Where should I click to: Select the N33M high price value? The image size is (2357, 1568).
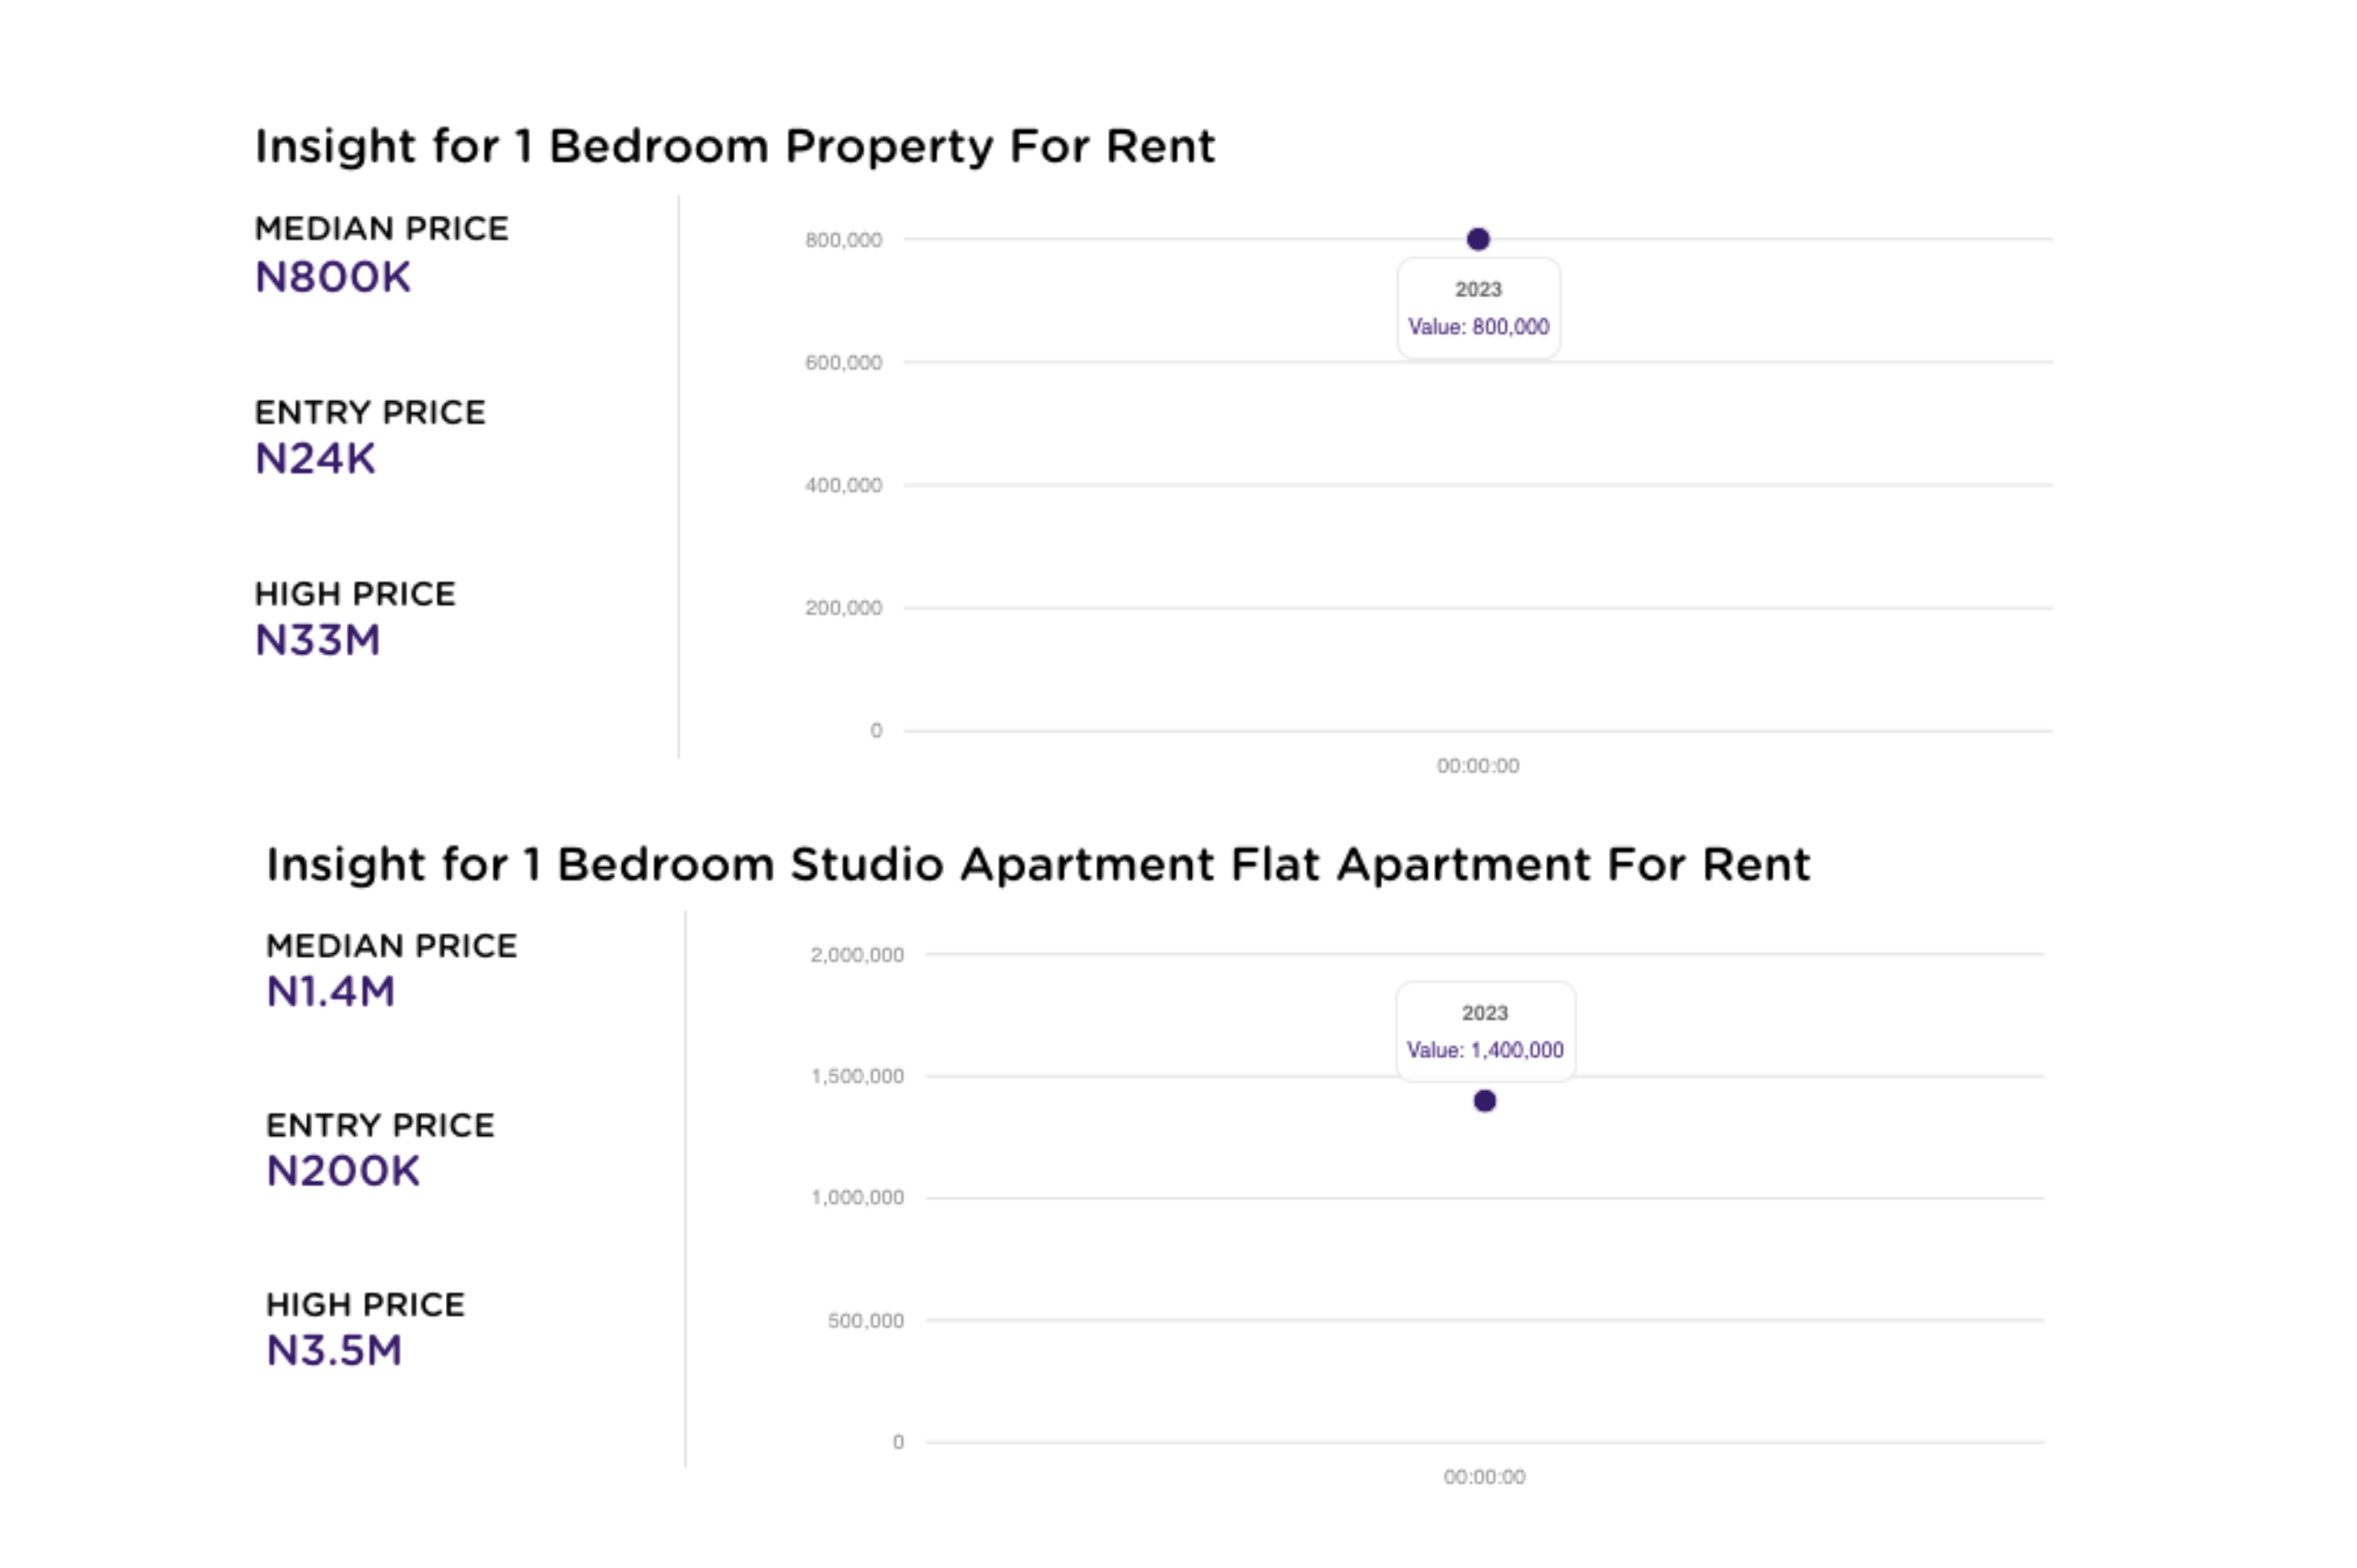pyautogui.click(x=318, y=640)
